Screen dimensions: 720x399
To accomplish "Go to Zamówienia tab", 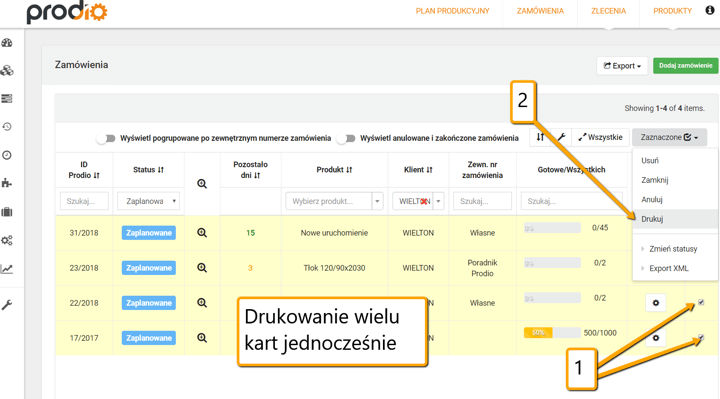I will [540, 11].
